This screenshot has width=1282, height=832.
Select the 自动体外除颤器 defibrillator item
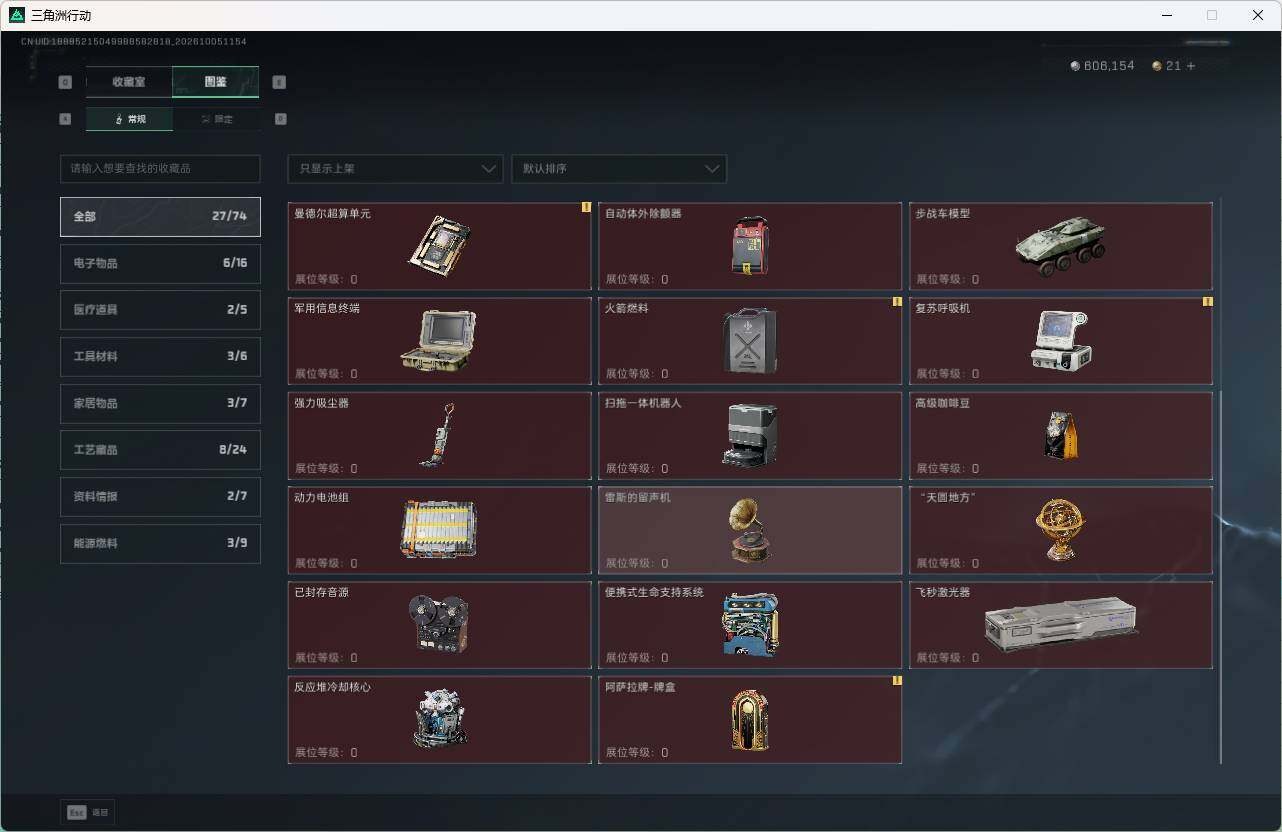coord(750,246)
